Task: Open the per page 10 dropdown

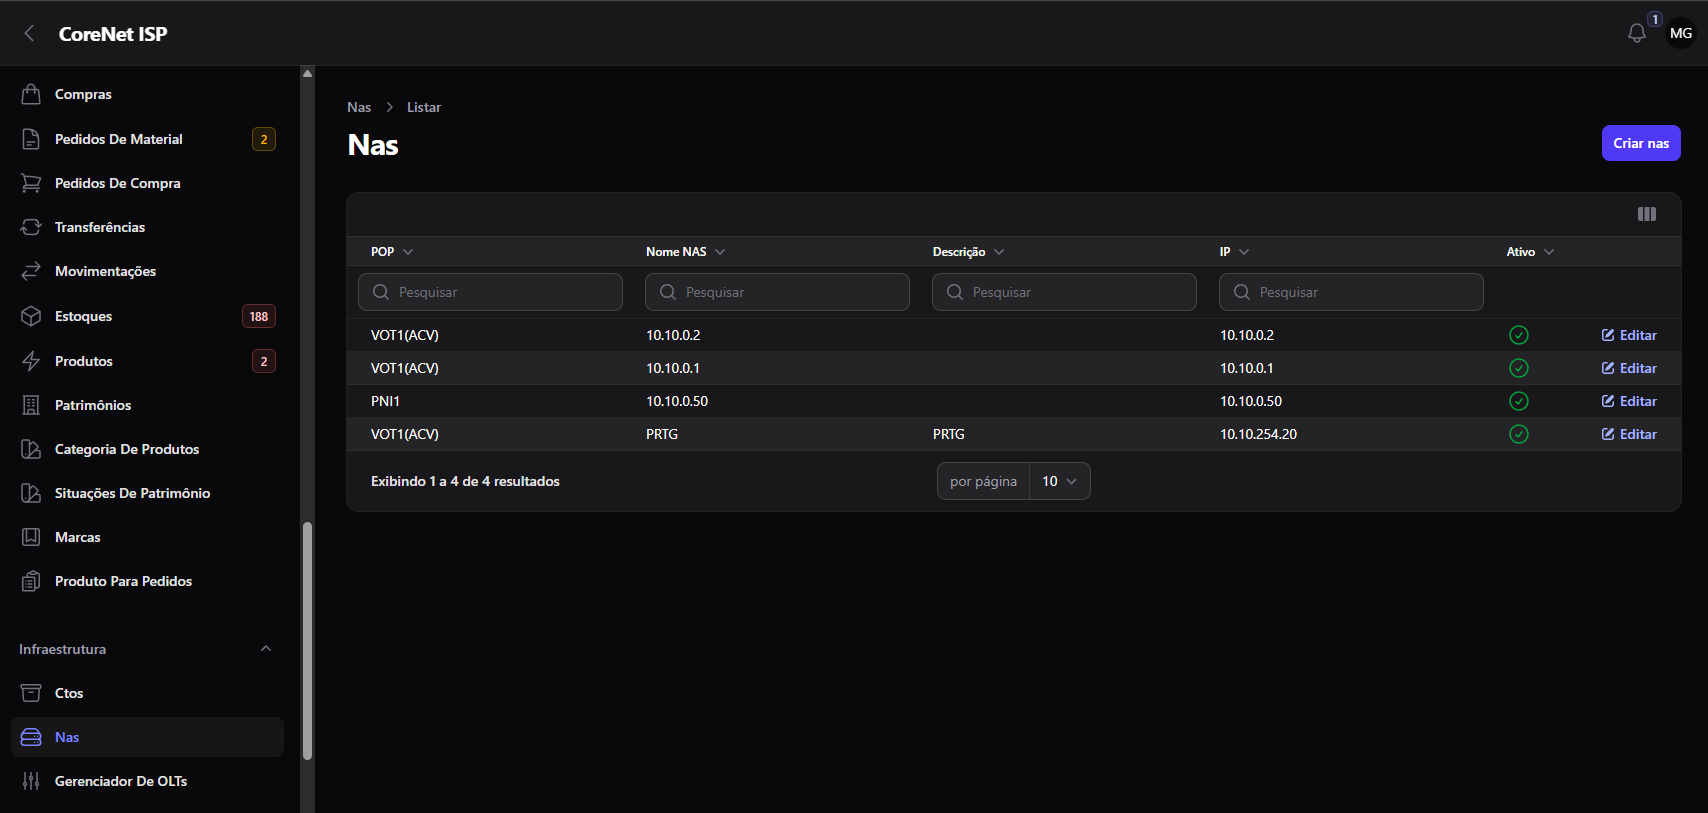Action: (x=1060, y=481)
